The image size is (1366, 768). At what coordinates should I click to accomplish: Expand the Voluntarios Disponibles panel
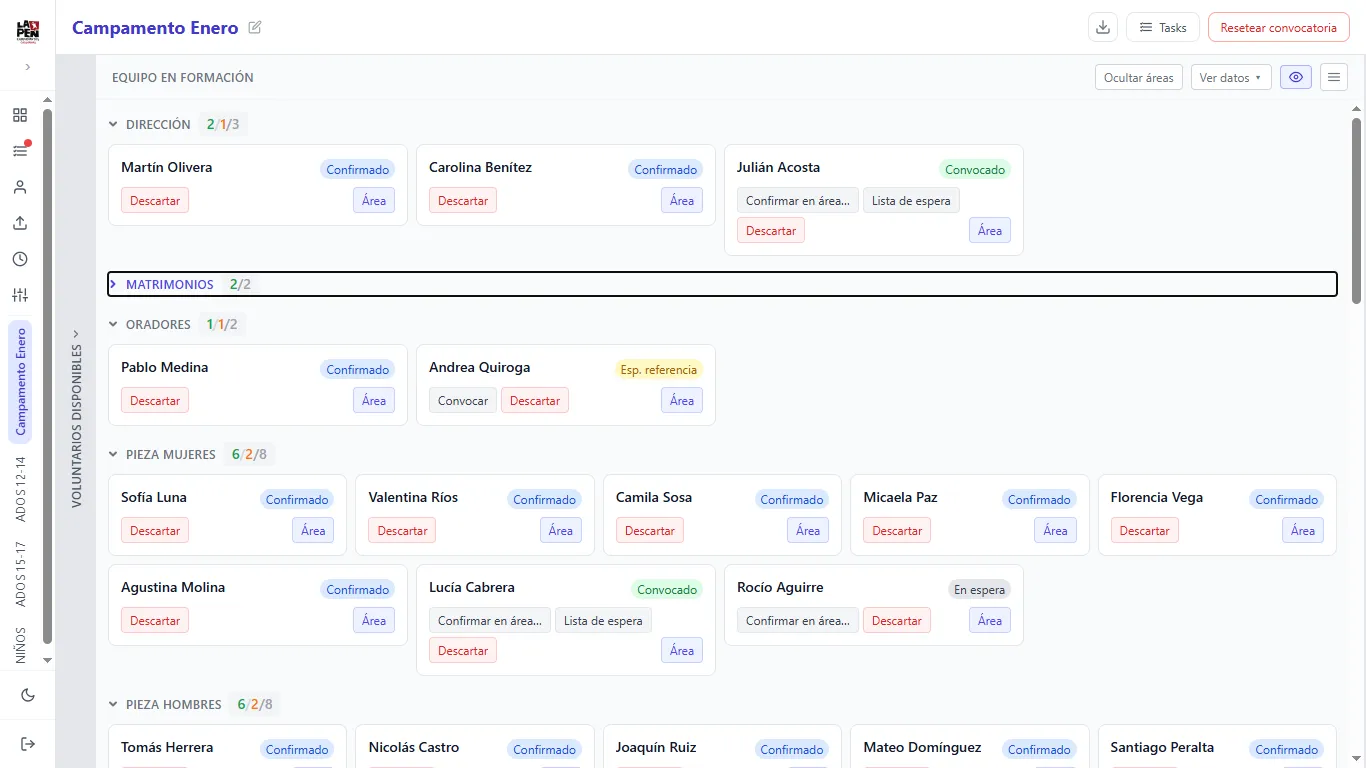tap(76, 418)
